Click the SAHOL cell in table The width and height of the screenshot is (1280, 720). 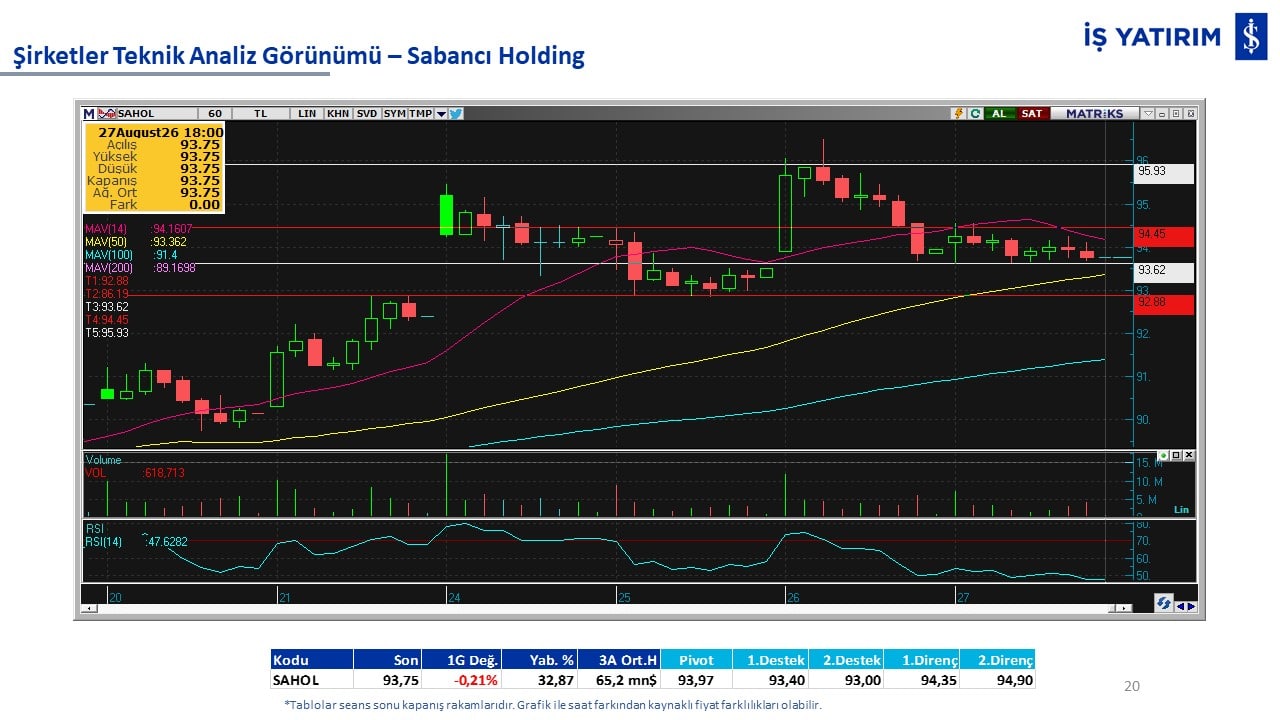click(312, 680)
